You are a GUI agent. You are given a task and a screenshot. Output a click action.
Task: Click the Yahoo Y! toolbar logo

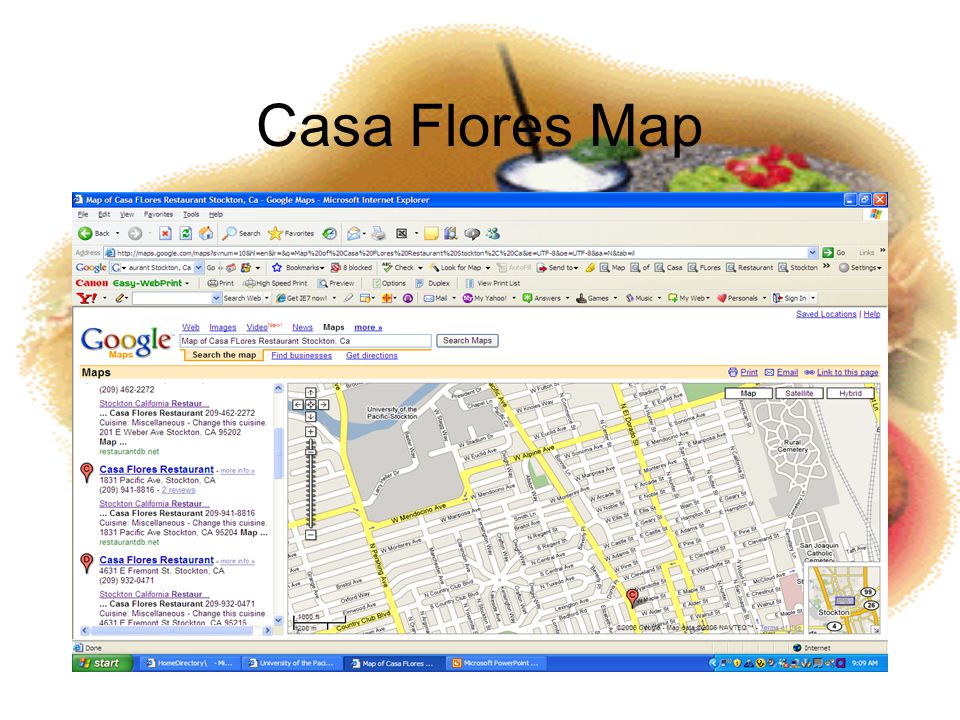tap(86, 298)
